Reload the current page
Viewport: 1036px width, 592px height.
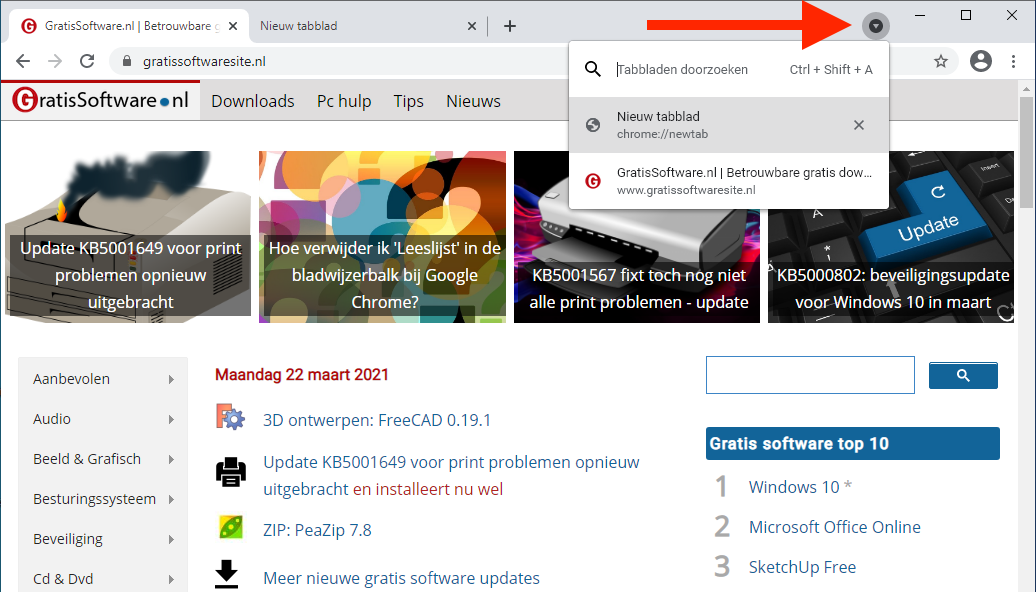pos(87,62)
